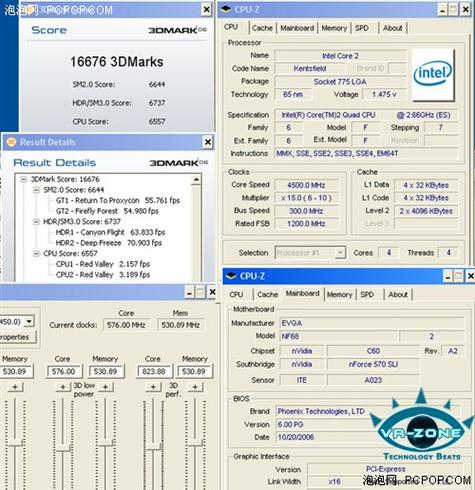Click the Code Name Kentsfield field
The image size is (475, 490).
pos(310,69)
